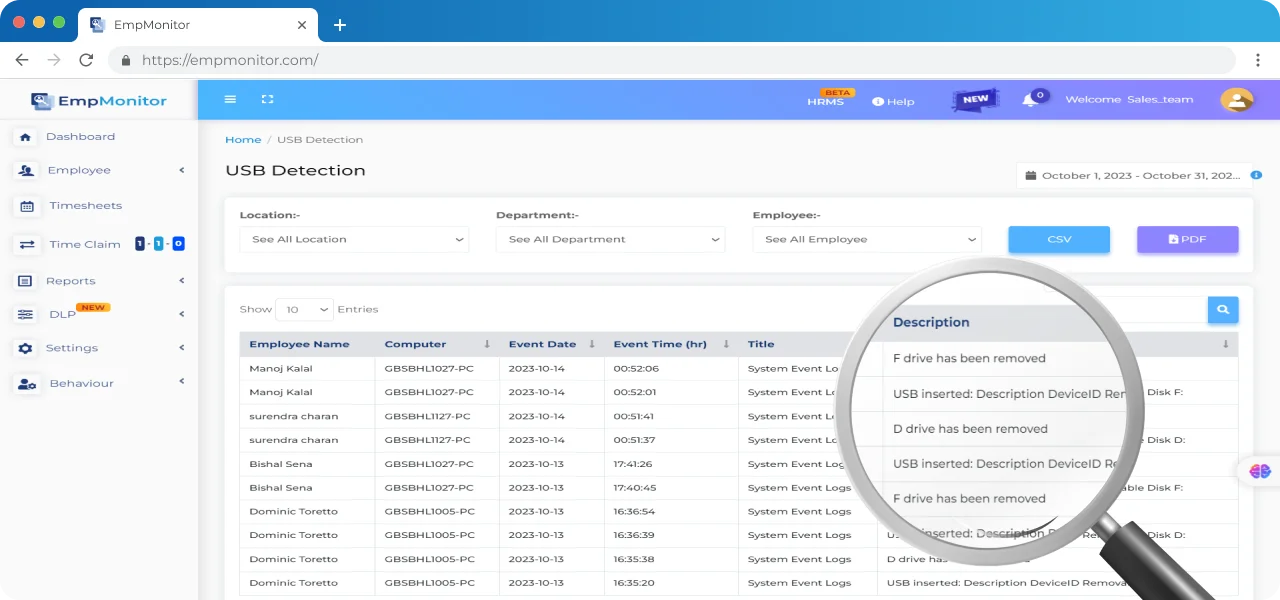Click the Employee Name column header

pos(299,344)
